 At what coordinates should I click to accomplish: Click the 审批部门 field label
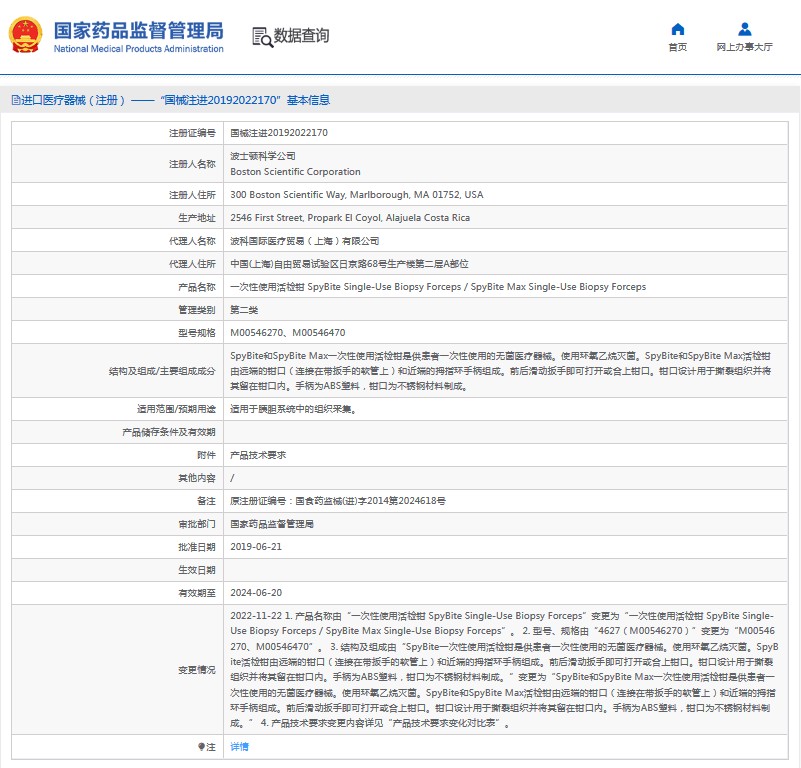coord(197,524)
